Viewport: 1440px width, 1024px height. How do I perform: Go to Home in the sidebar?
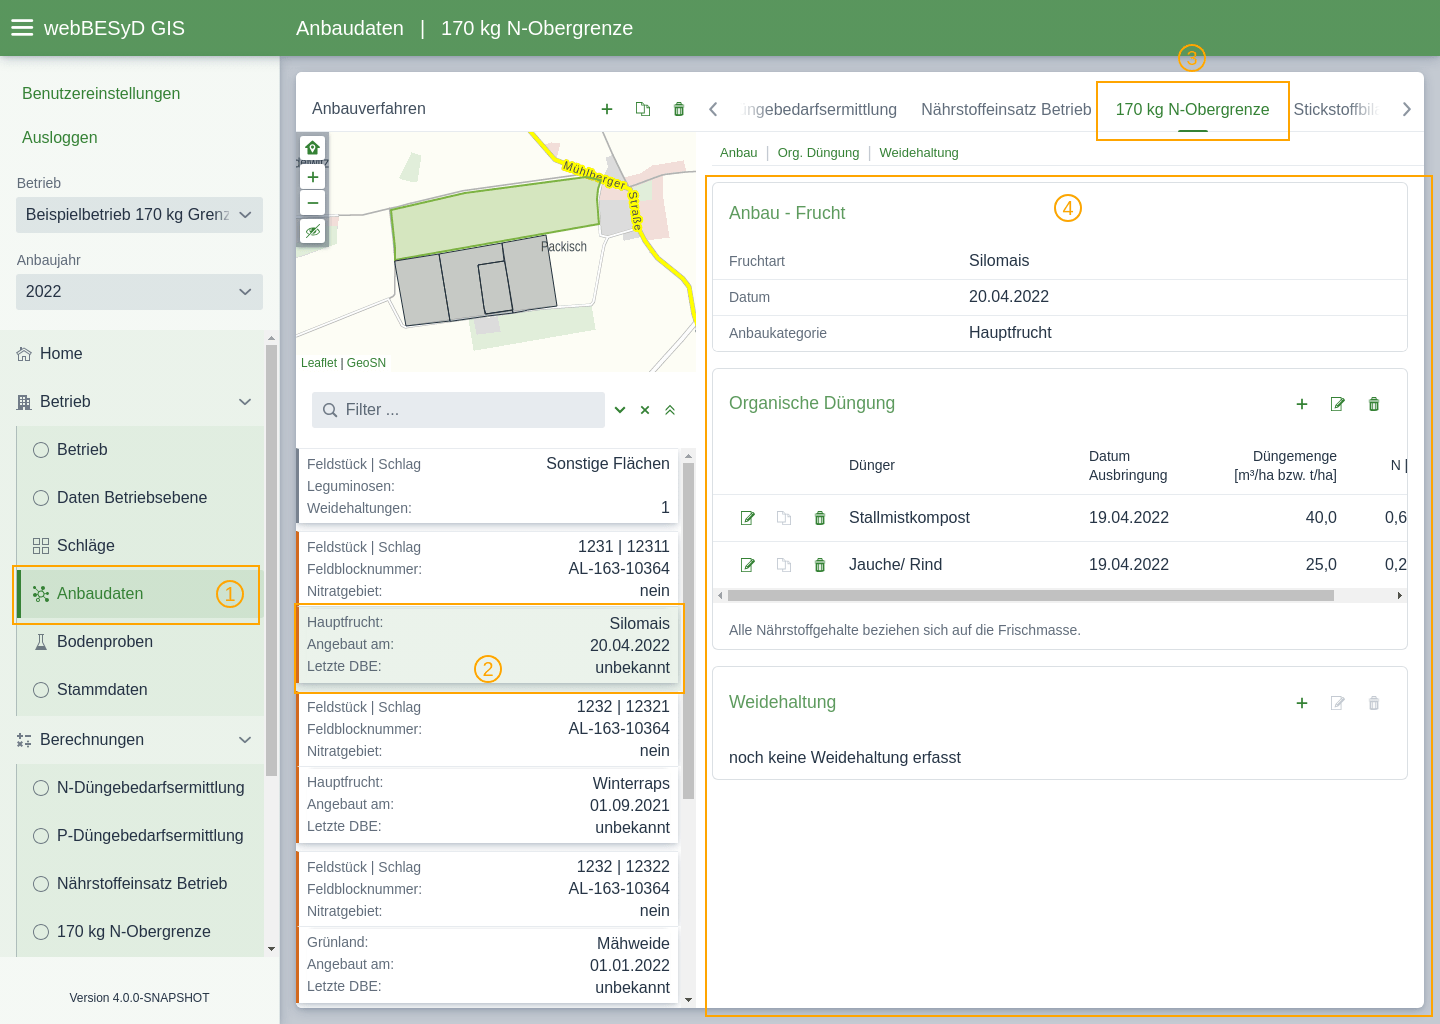[x=133, y=354]
